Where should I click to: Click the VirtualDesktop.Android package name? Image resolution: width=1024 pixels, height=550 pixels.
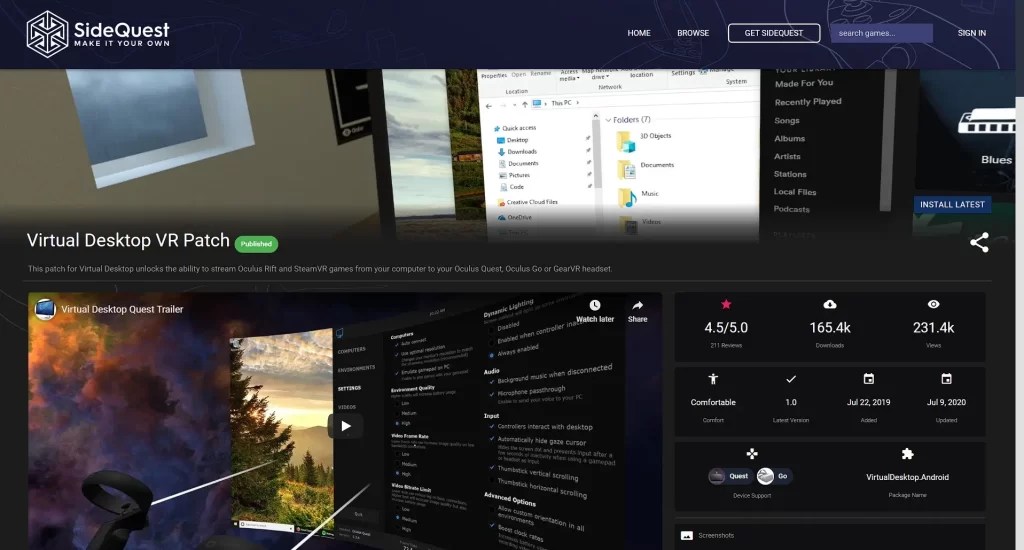pos(907,477)
